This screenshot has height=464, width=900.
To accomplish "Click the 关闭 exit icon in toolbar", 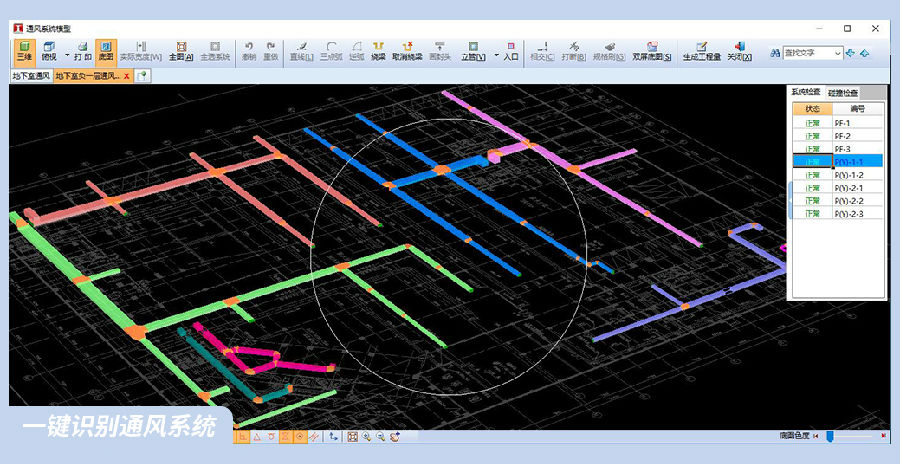I will (739, 51).
